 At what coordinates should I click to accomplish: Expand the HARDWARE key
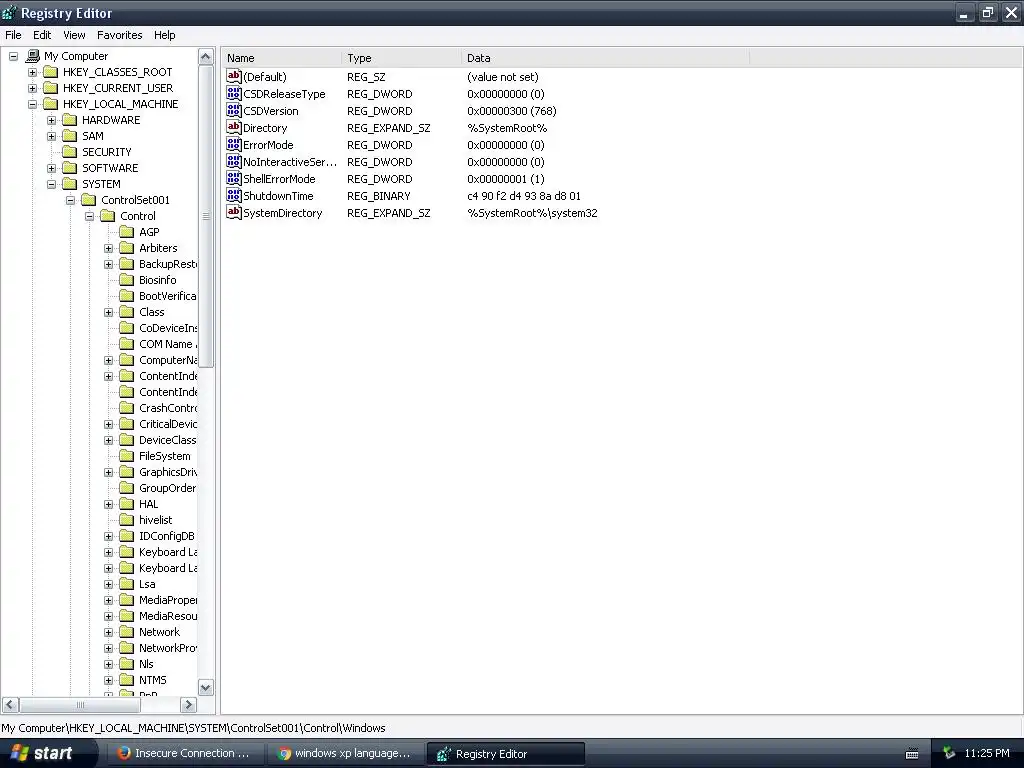coord(51,120)
